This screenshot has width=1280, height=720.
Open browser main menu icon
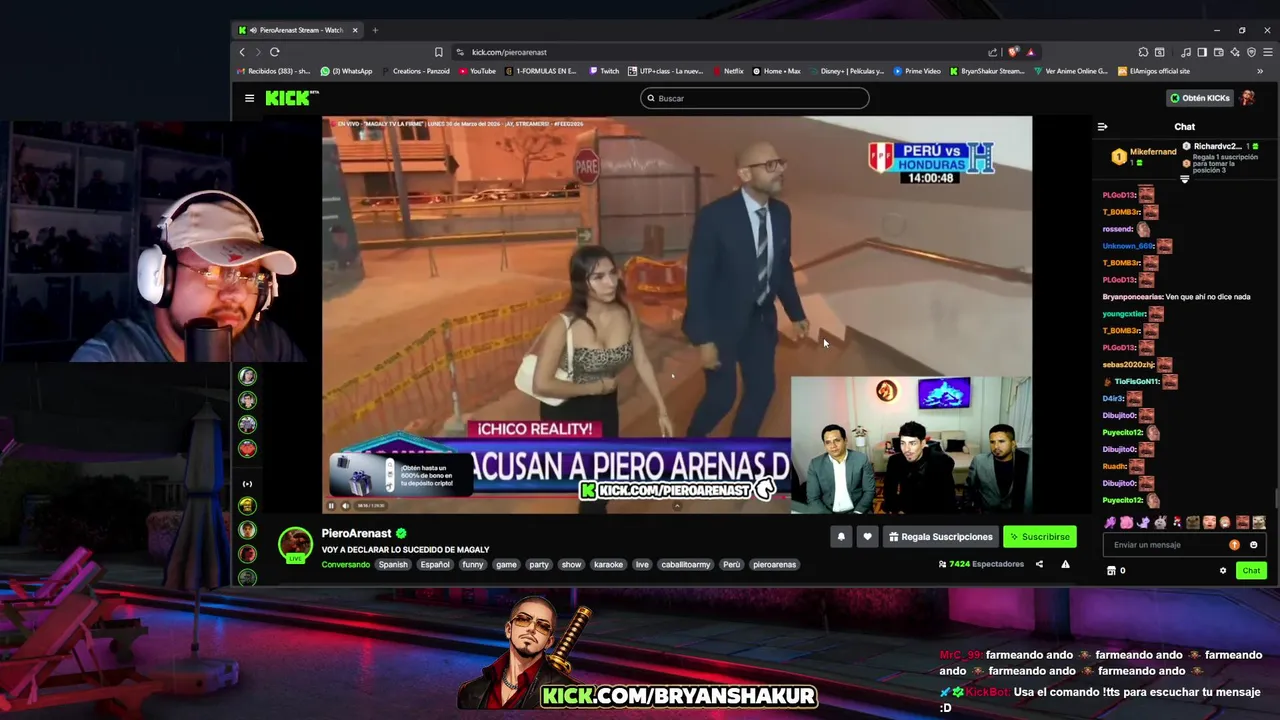1267,52
